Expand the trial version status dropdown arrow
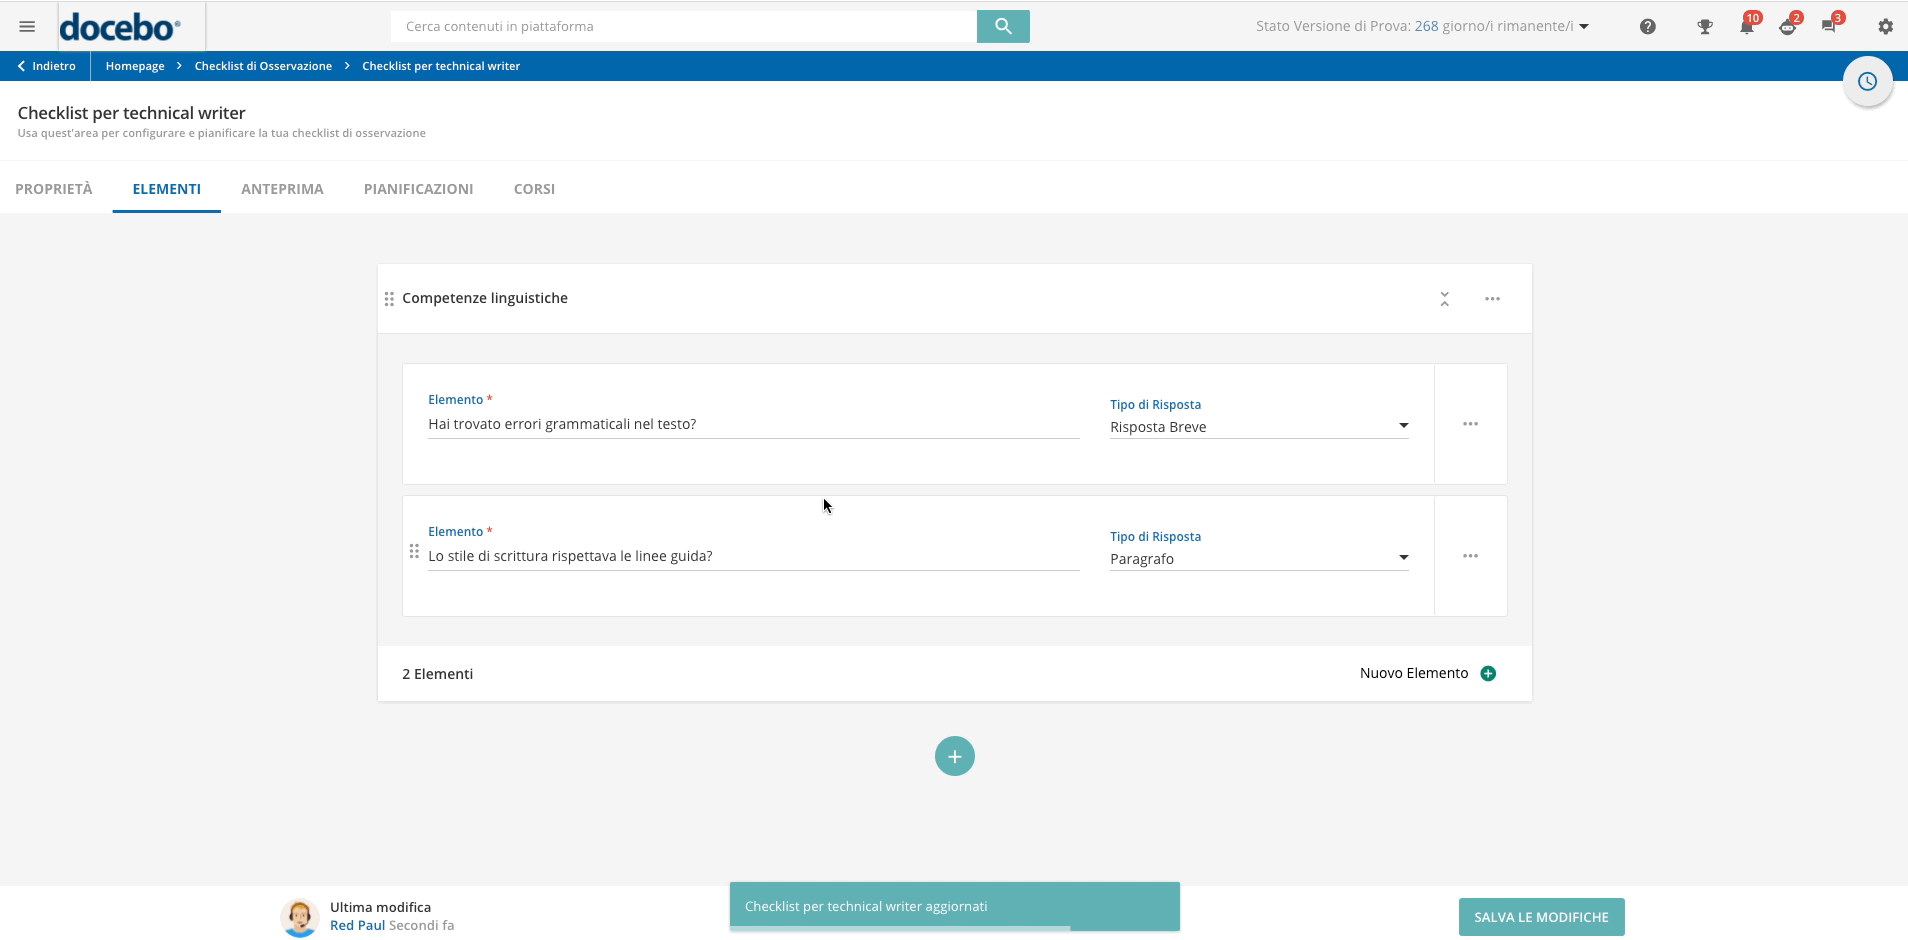The width and height of the screenshot is (1908, 940). pyautogui.click(x=1584, y=27)
